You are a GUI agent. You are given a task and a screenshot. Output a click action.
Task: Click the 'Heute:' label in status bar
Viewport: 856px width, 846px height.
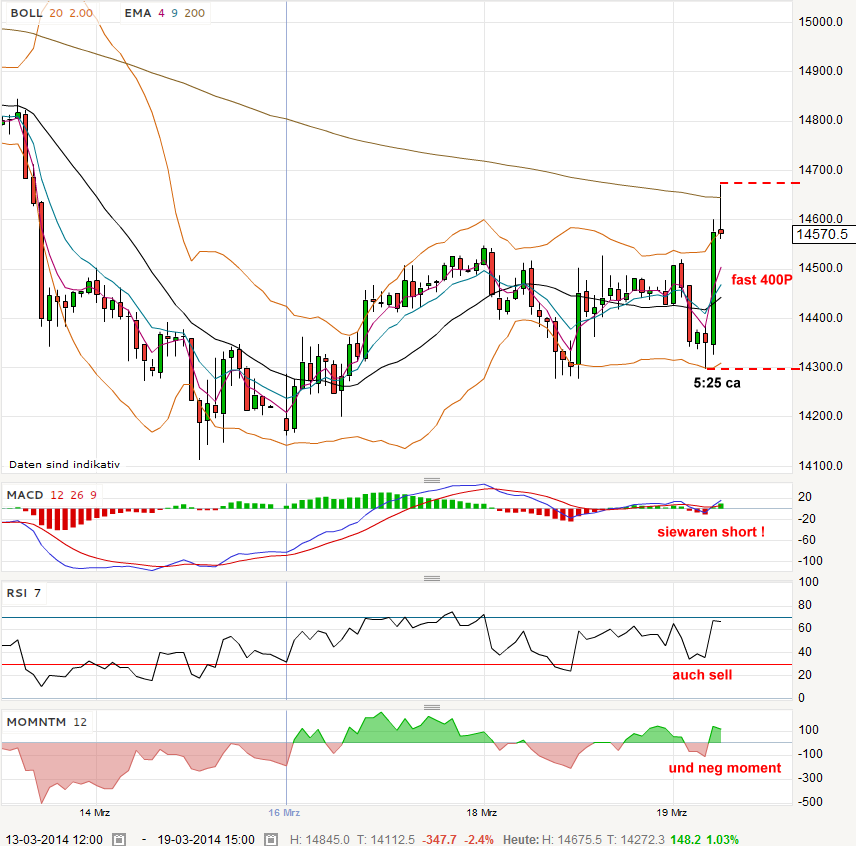520,839
